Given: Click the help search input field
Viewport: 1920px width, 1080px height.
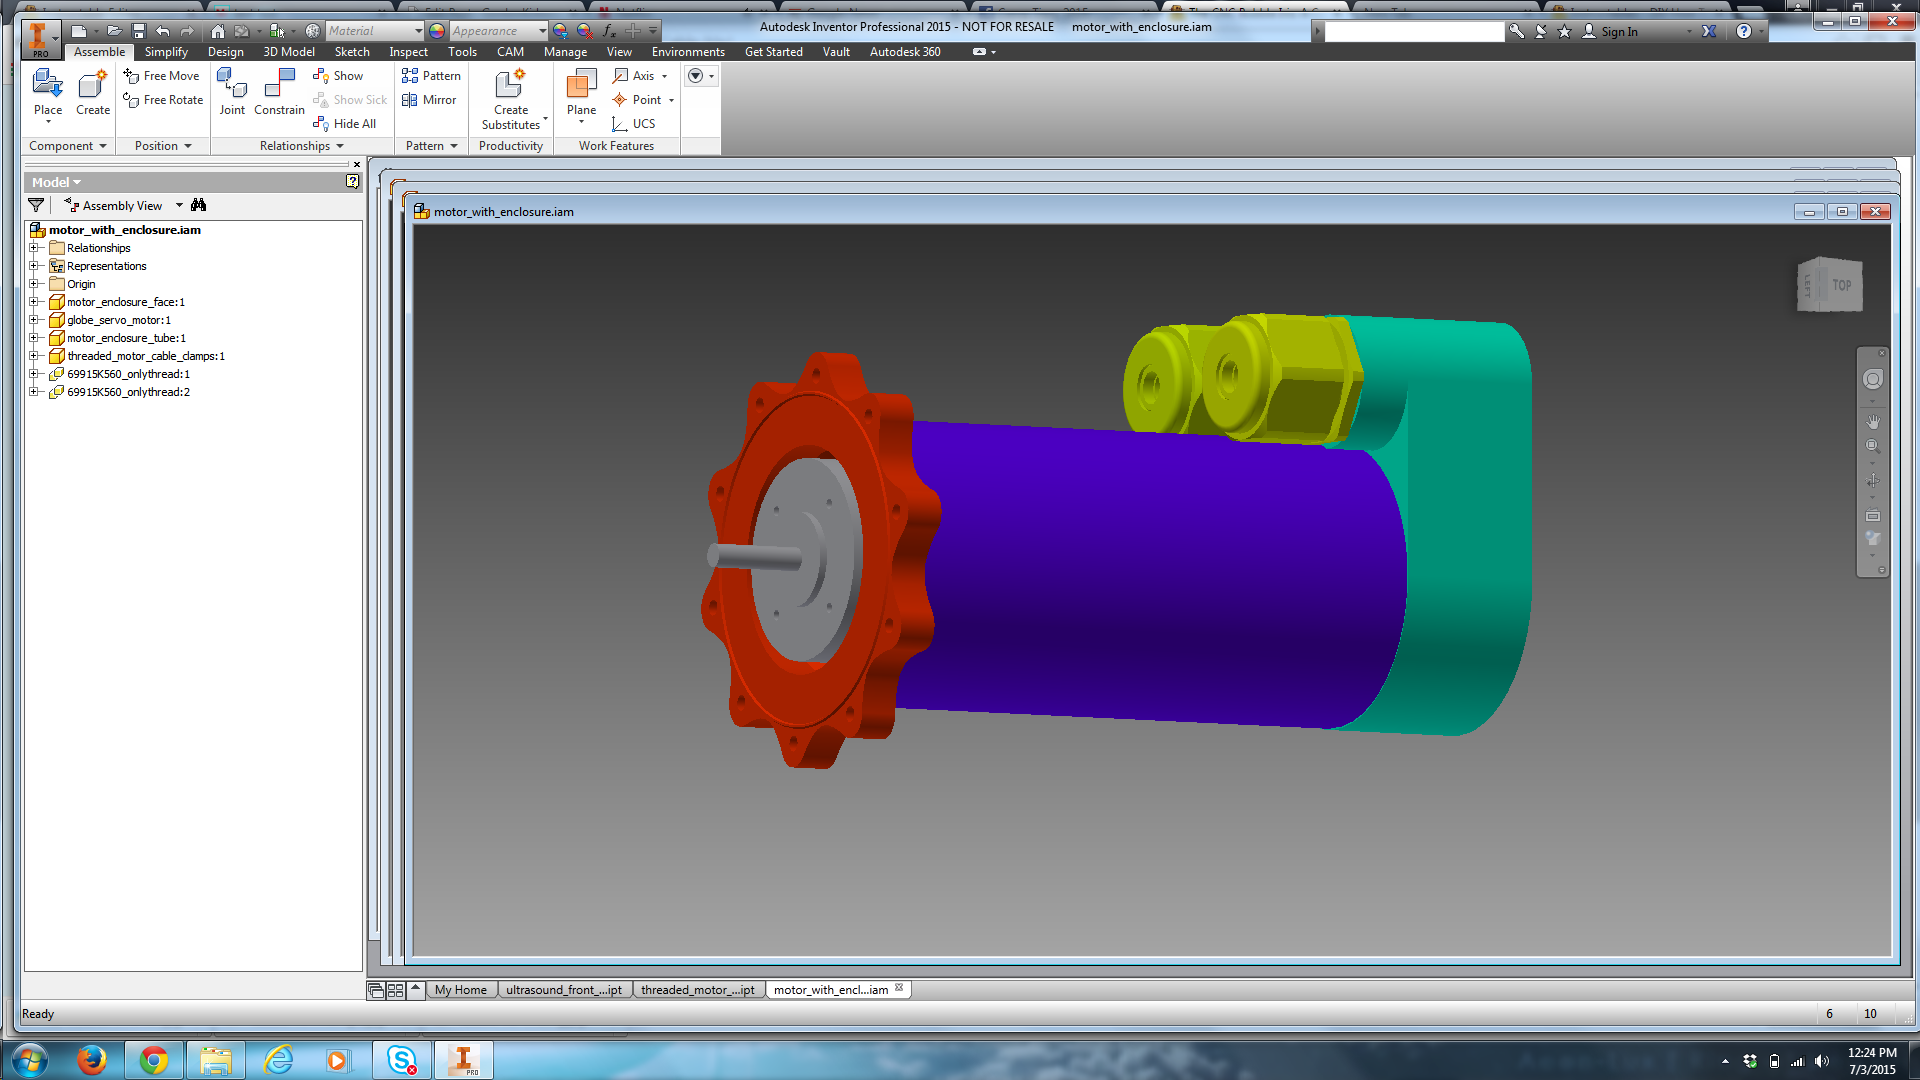Looking at the screenshot, I should tap(1414, 31).
